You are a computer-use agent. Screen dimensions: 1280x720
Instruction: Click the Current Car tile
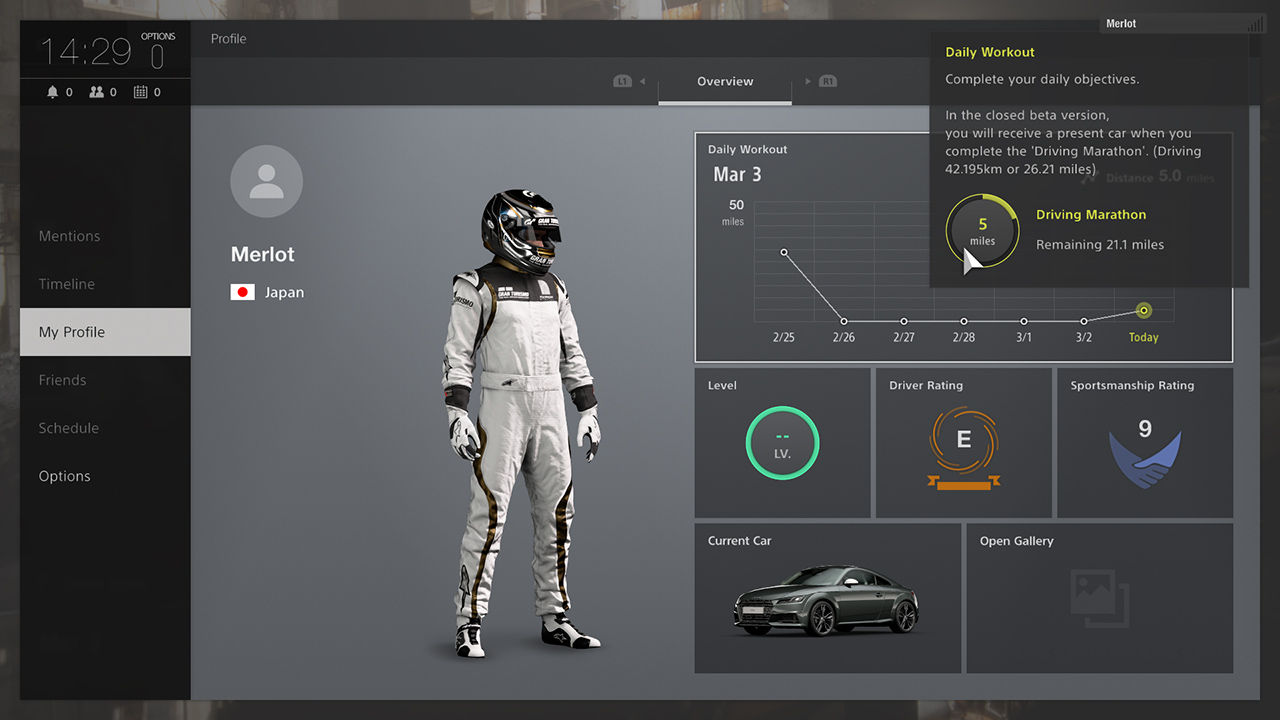pos(827,597)
